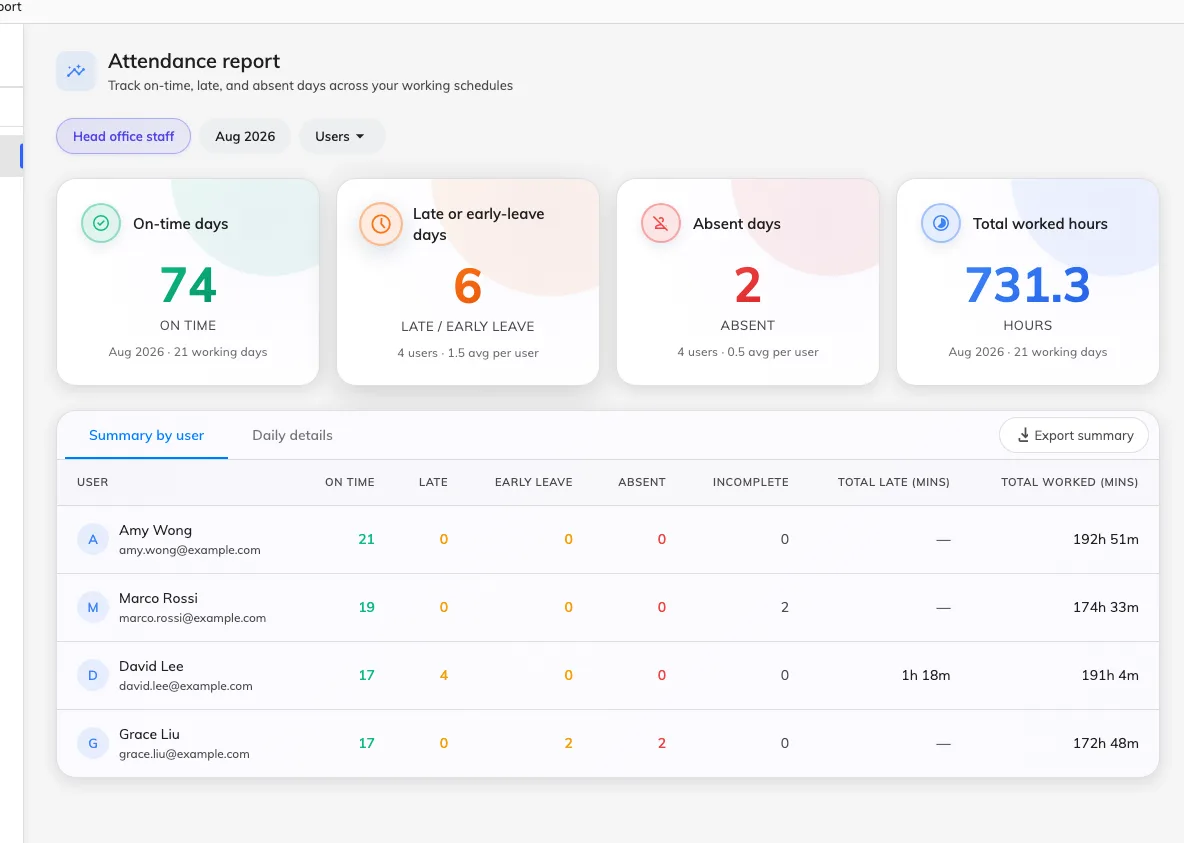Viewport: 1184px width, 843px height.
Task: Click the name Amy Wong
Action: click(155, 530)
